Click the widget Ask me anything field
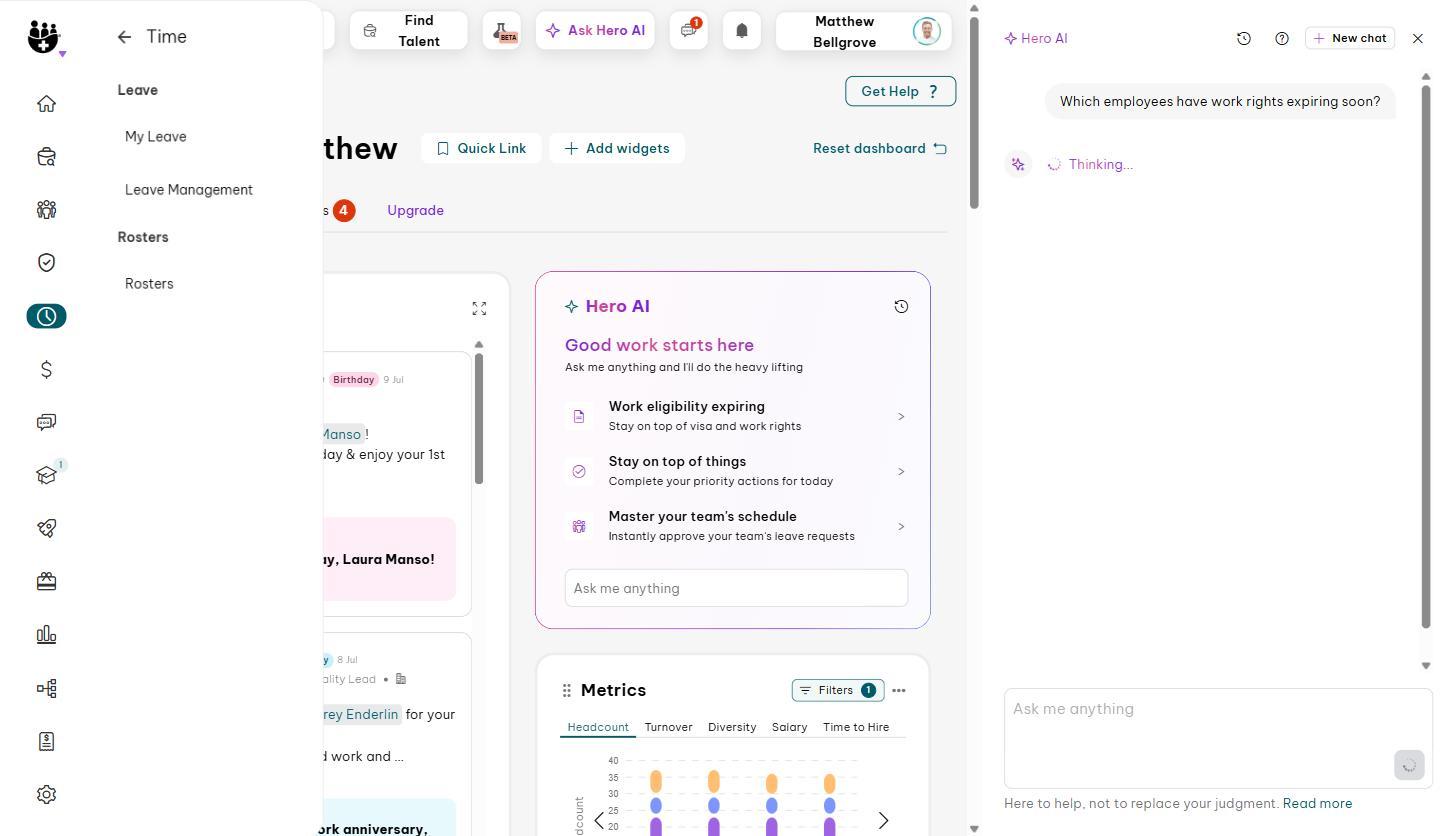Image resolution: width=1456 pixels, height=836 pixels. [x=736, y=588]
